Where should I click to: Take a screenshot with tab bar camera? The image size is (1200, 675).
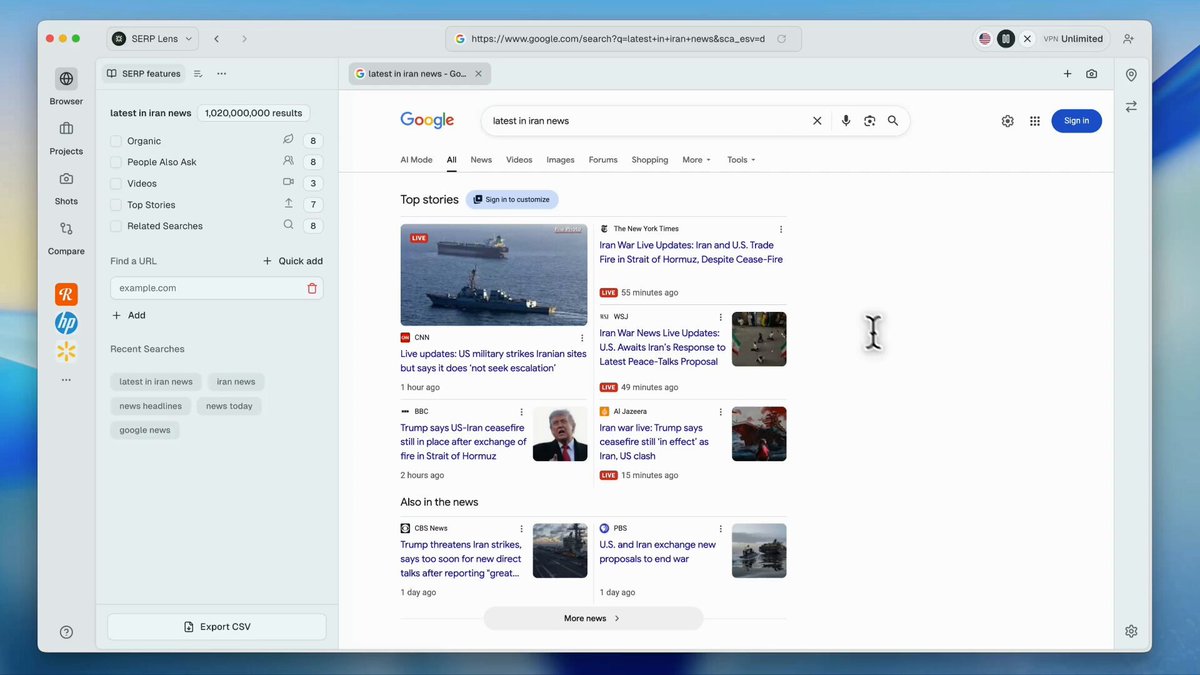pos(1091,74)
